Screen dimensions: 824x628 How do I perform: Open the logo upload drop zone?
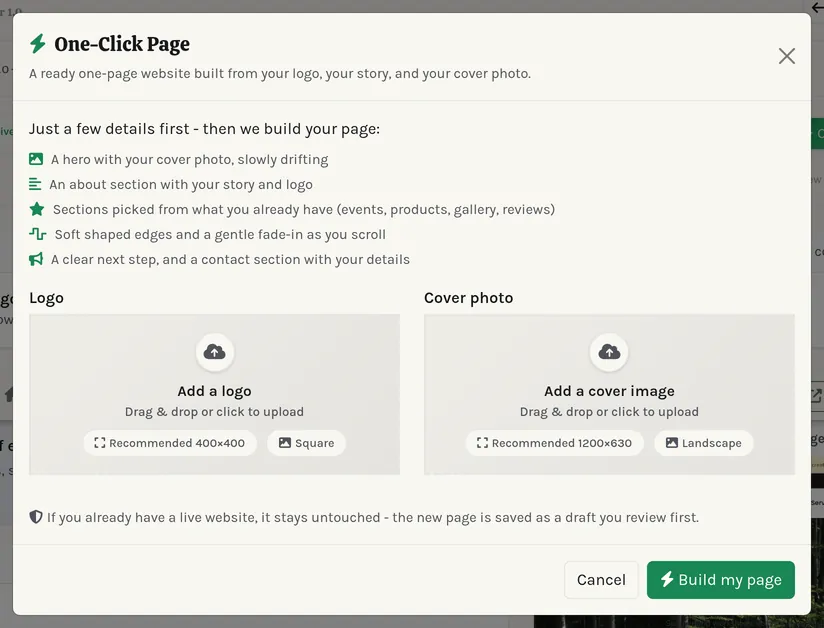214,394
